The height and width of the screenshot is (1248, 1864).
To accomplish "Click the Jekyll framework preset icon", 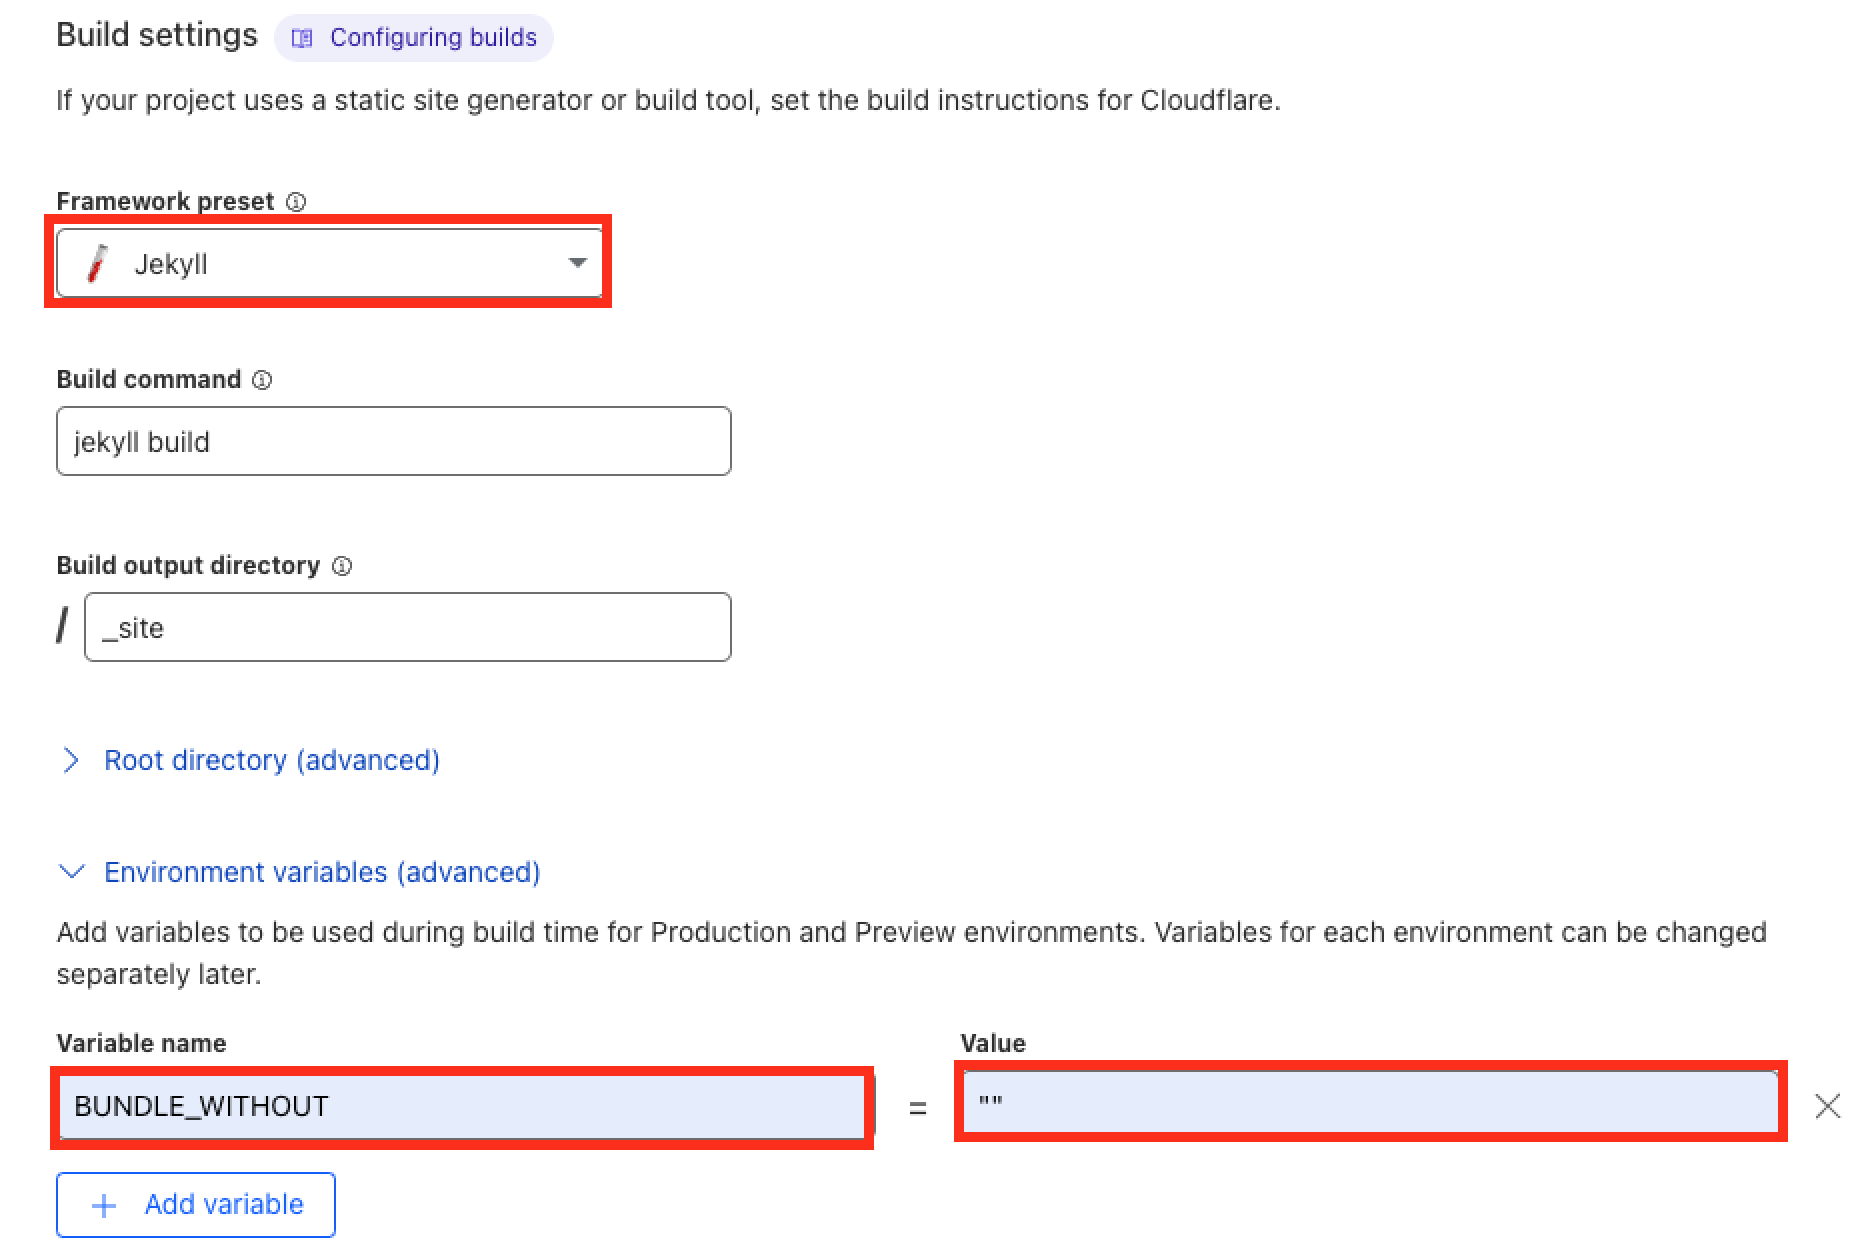I will pyautogui.click(x=97, y=264).
